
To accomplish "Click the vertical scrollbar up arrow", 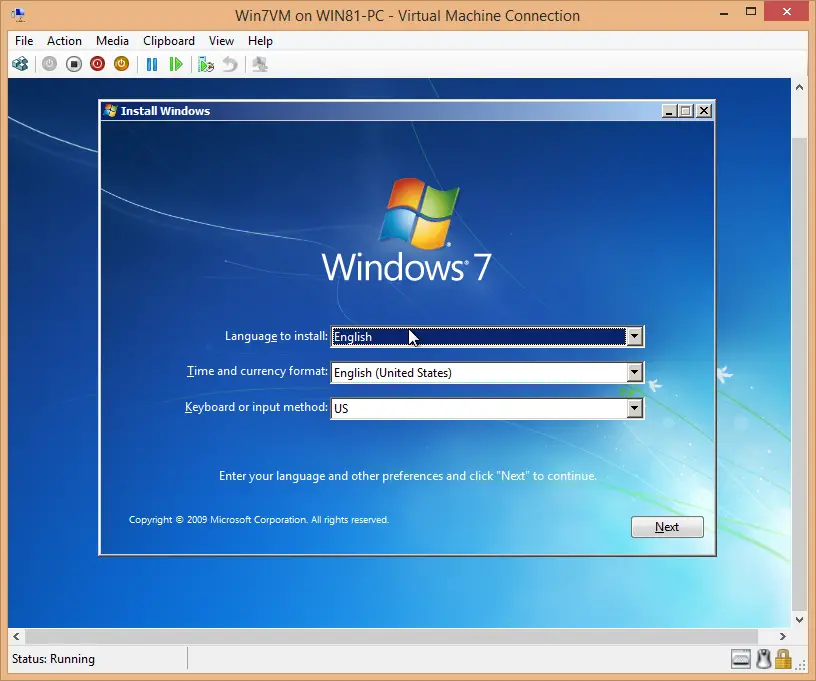I will [799, 87].
